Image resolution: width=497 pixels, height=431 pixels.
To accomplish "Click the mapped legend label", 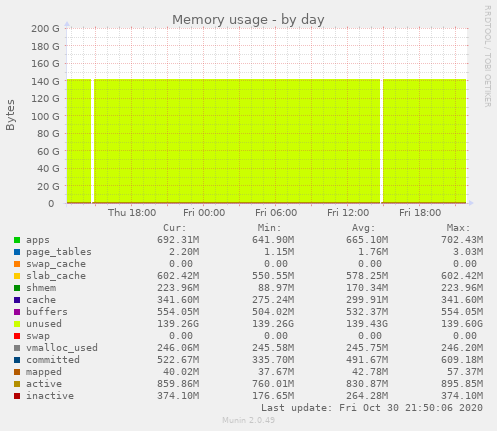I will point(44,372).
